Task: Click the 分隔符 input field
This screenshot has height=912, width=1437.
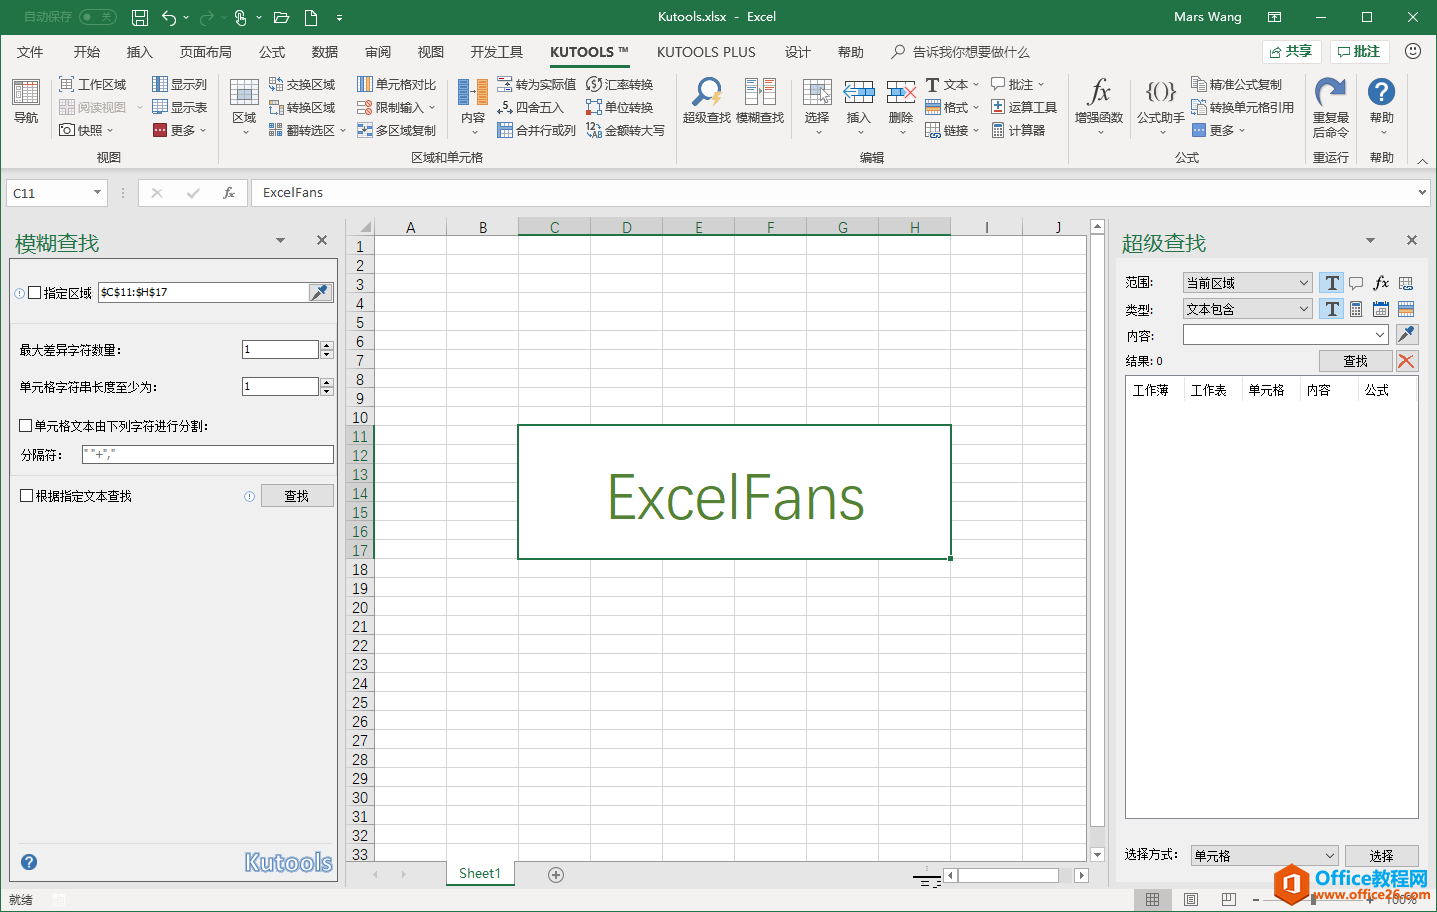Action: 208,454
